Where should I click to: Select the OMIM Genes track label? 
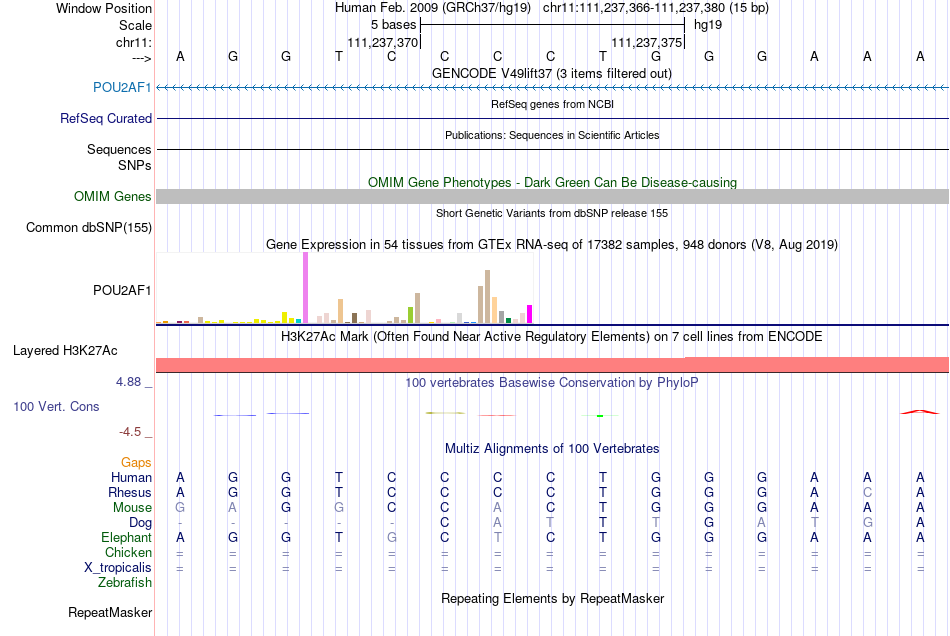coord(112,196)
